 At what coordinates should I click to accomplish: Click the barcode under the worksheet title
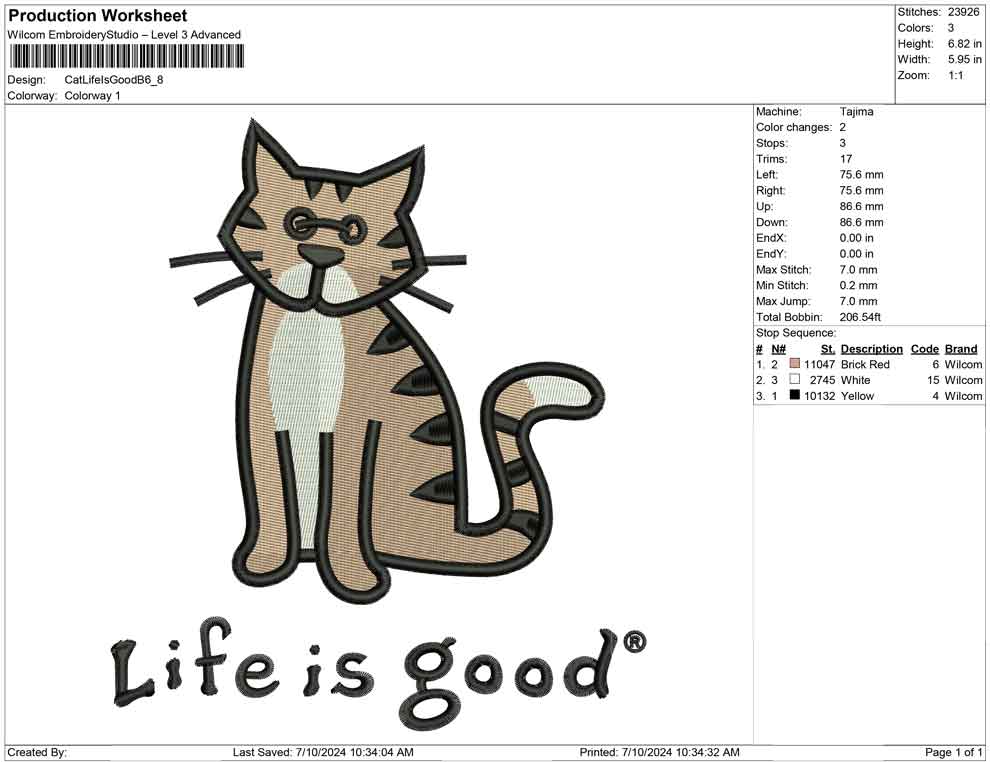[x=126, y=57]
